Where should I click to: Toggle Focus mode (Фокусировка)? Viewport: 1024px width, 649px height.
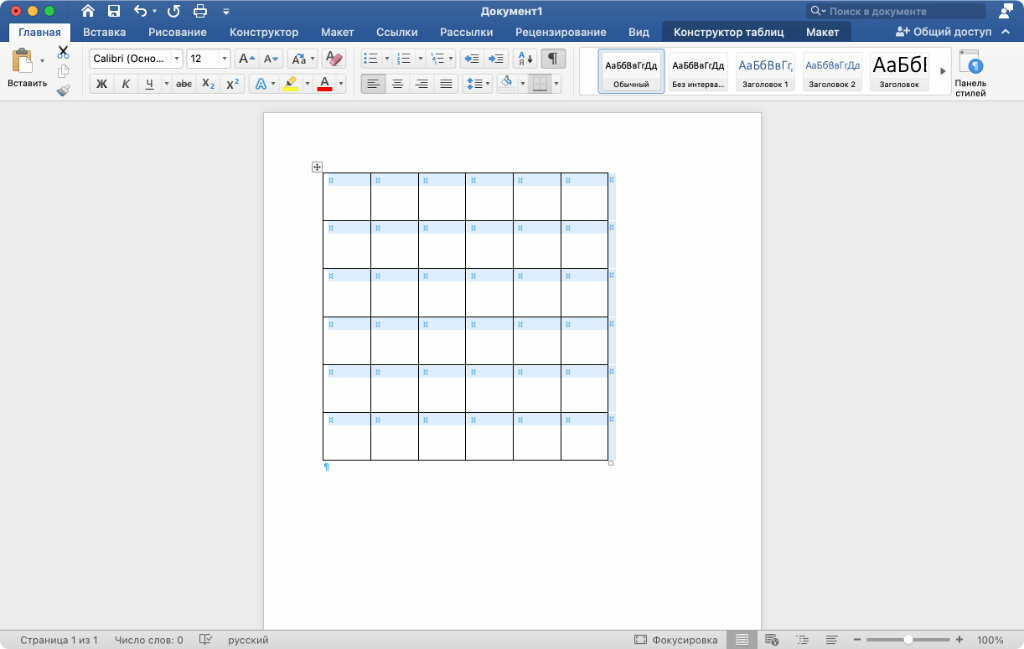(676, 640)
